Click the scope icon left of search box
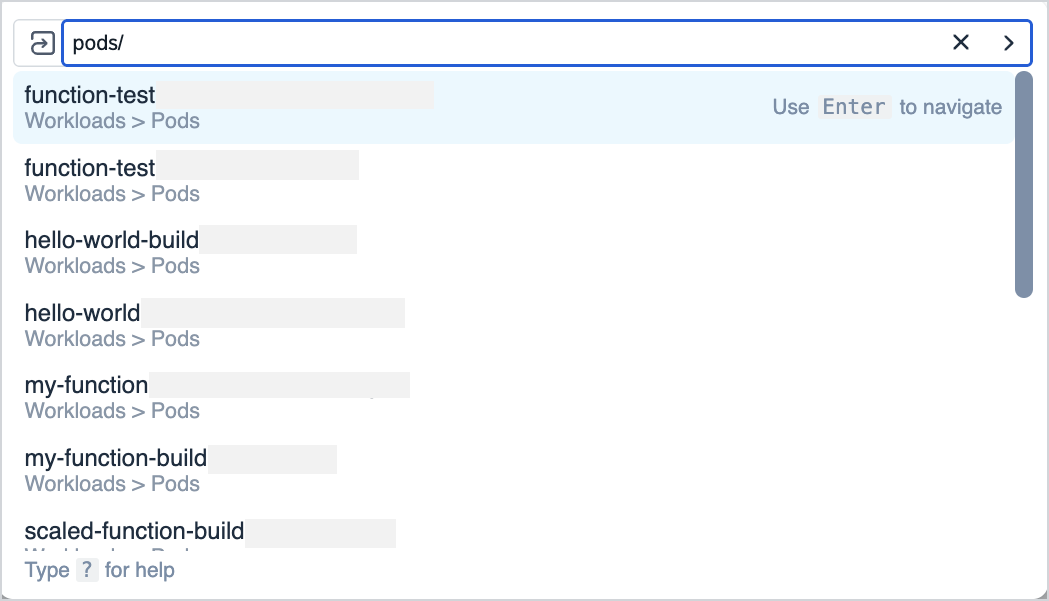This screenshot has width=1049, height=601. (x=41, y=44)
